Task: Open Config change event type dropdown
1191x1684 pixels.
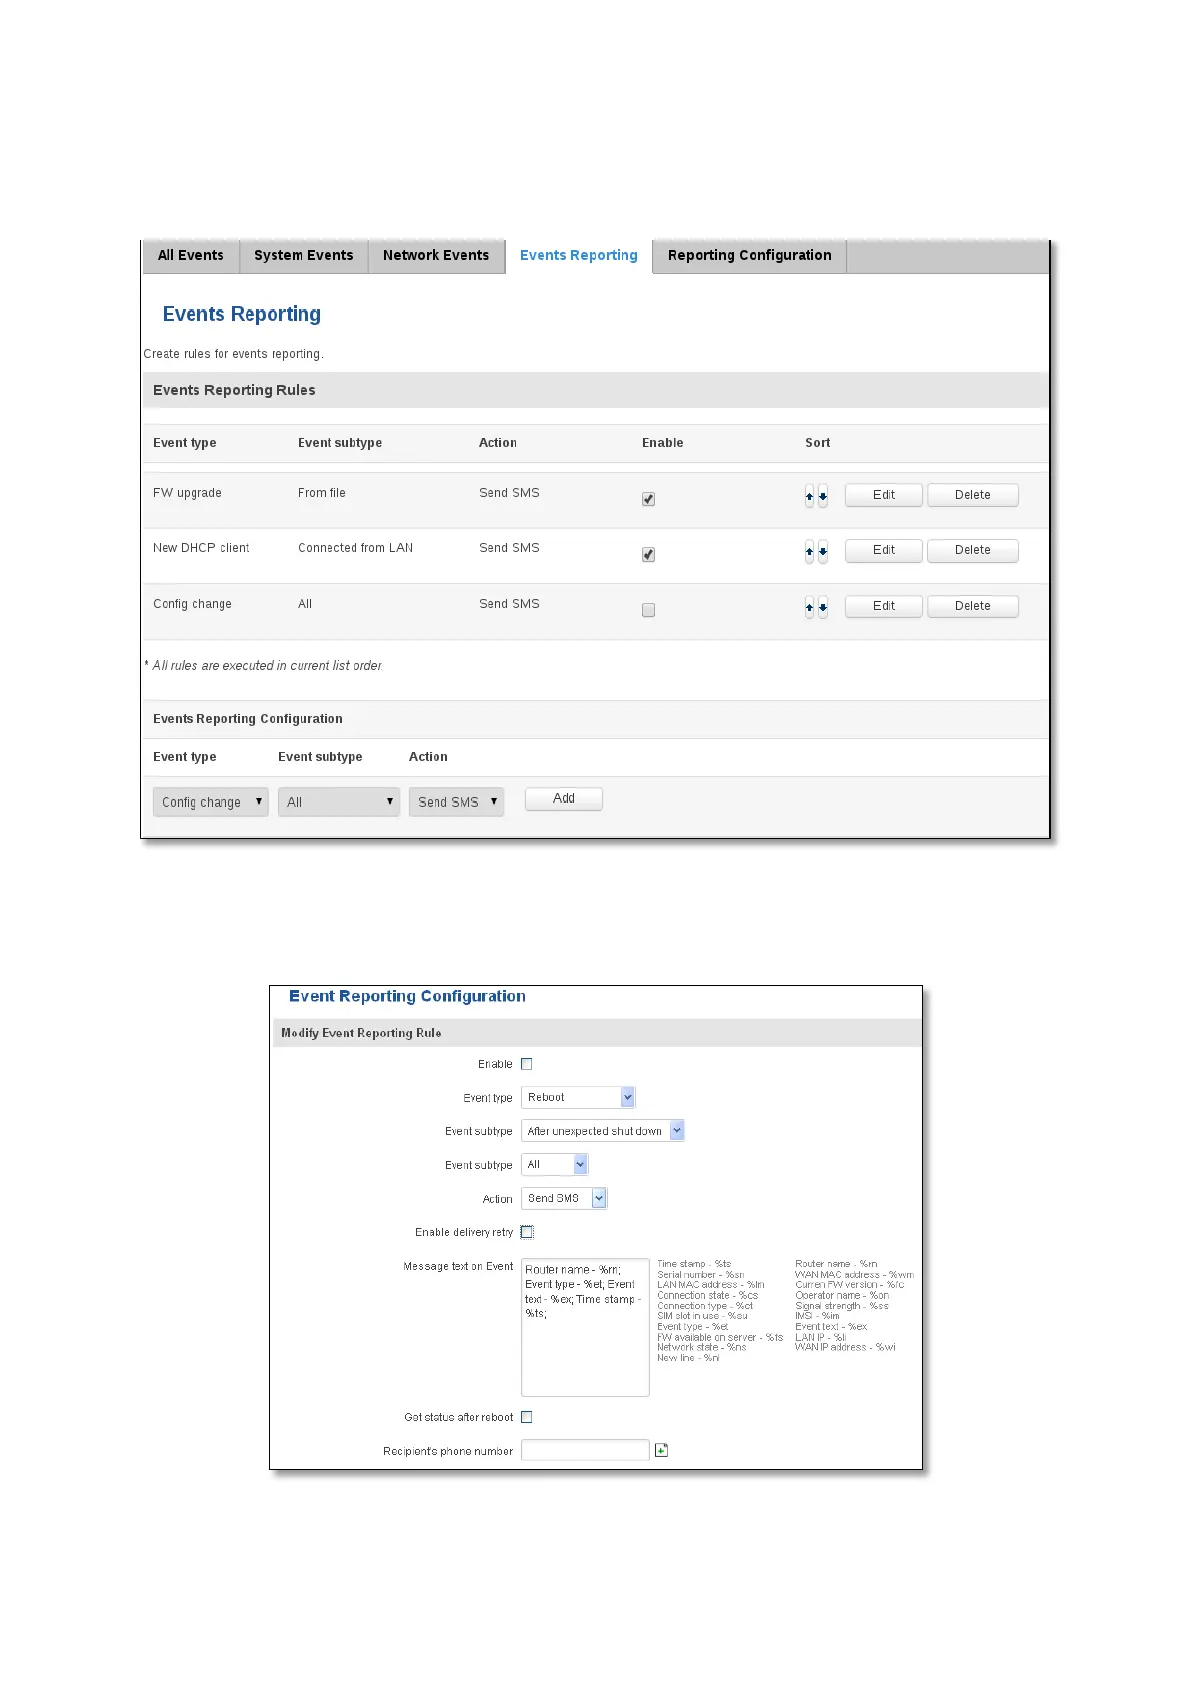Action: [210, 802]
